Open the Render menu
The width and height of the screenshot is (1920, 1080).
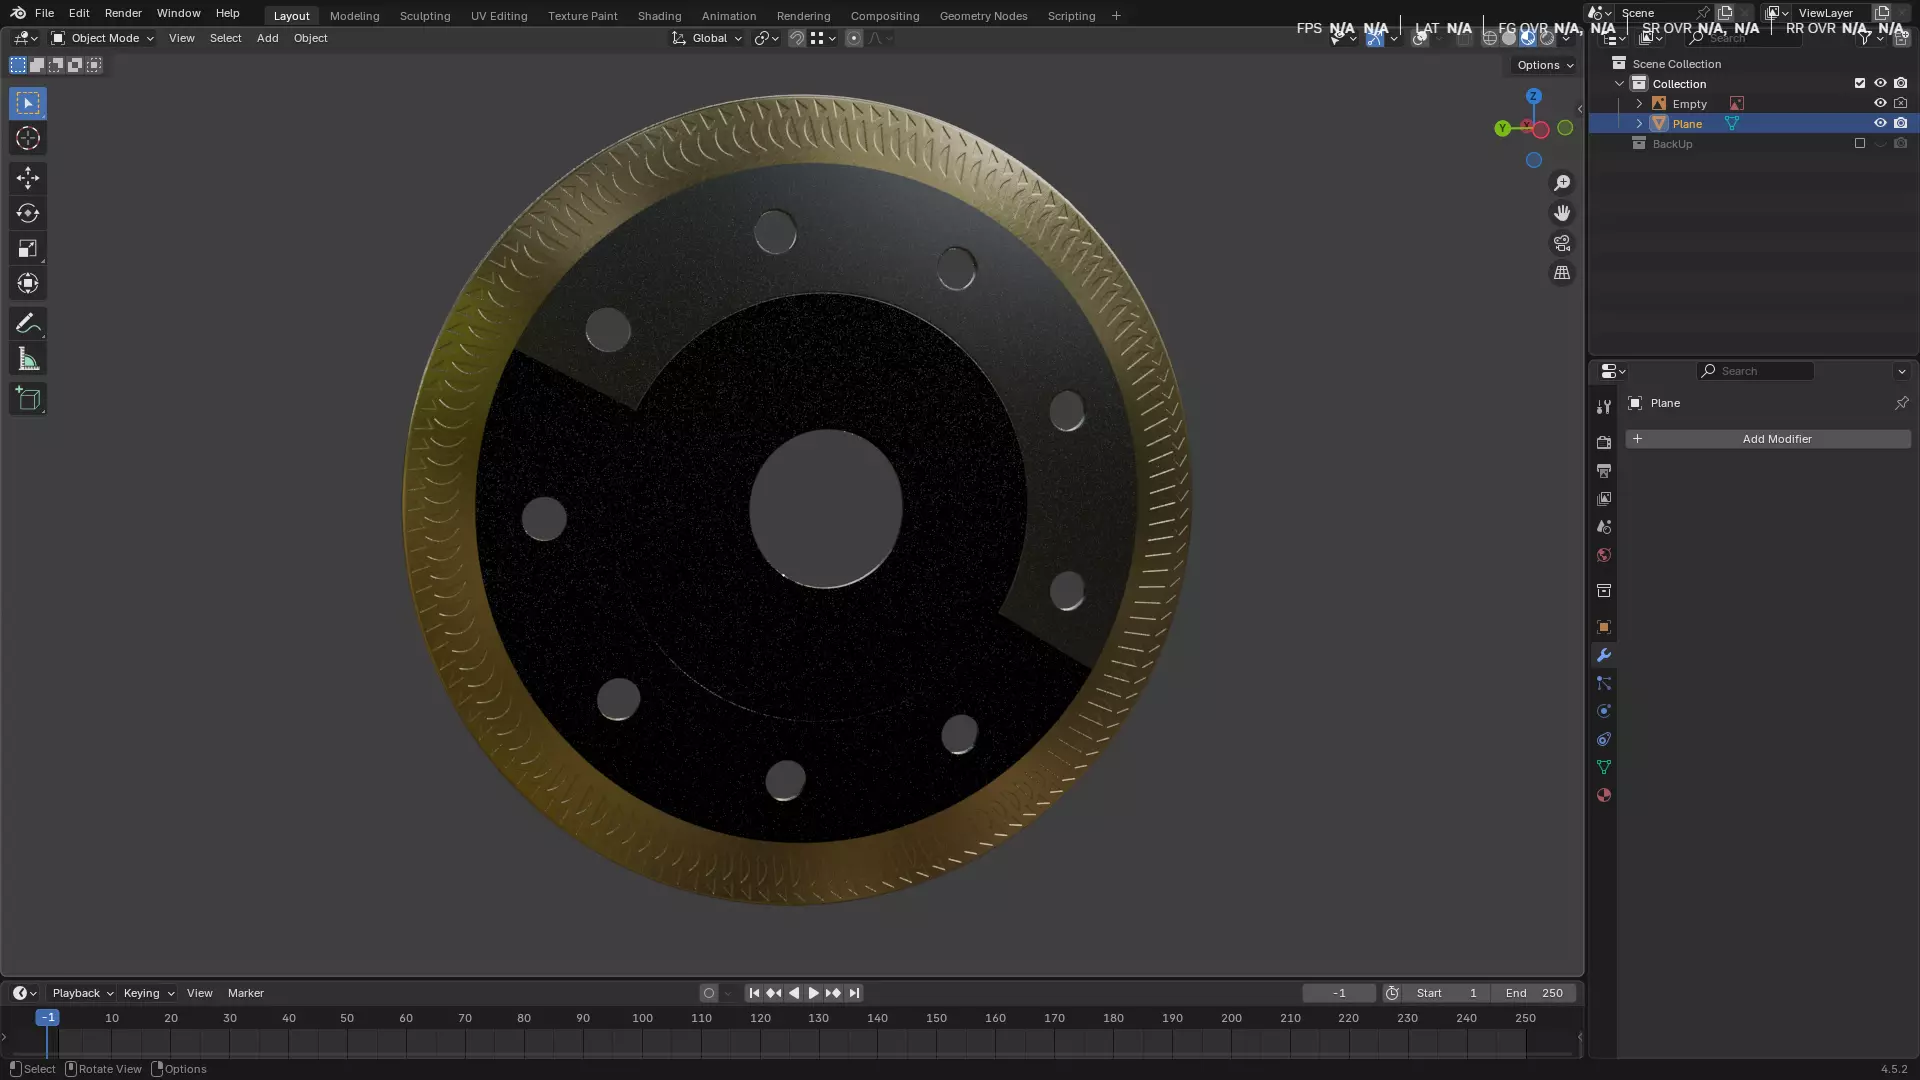123,13
